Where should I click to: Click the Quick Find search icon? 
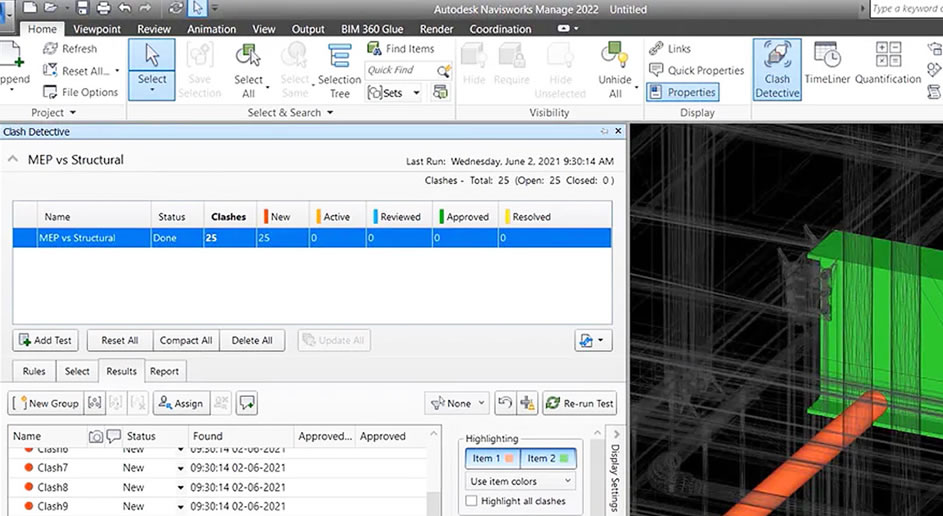(x=443, y=71)
